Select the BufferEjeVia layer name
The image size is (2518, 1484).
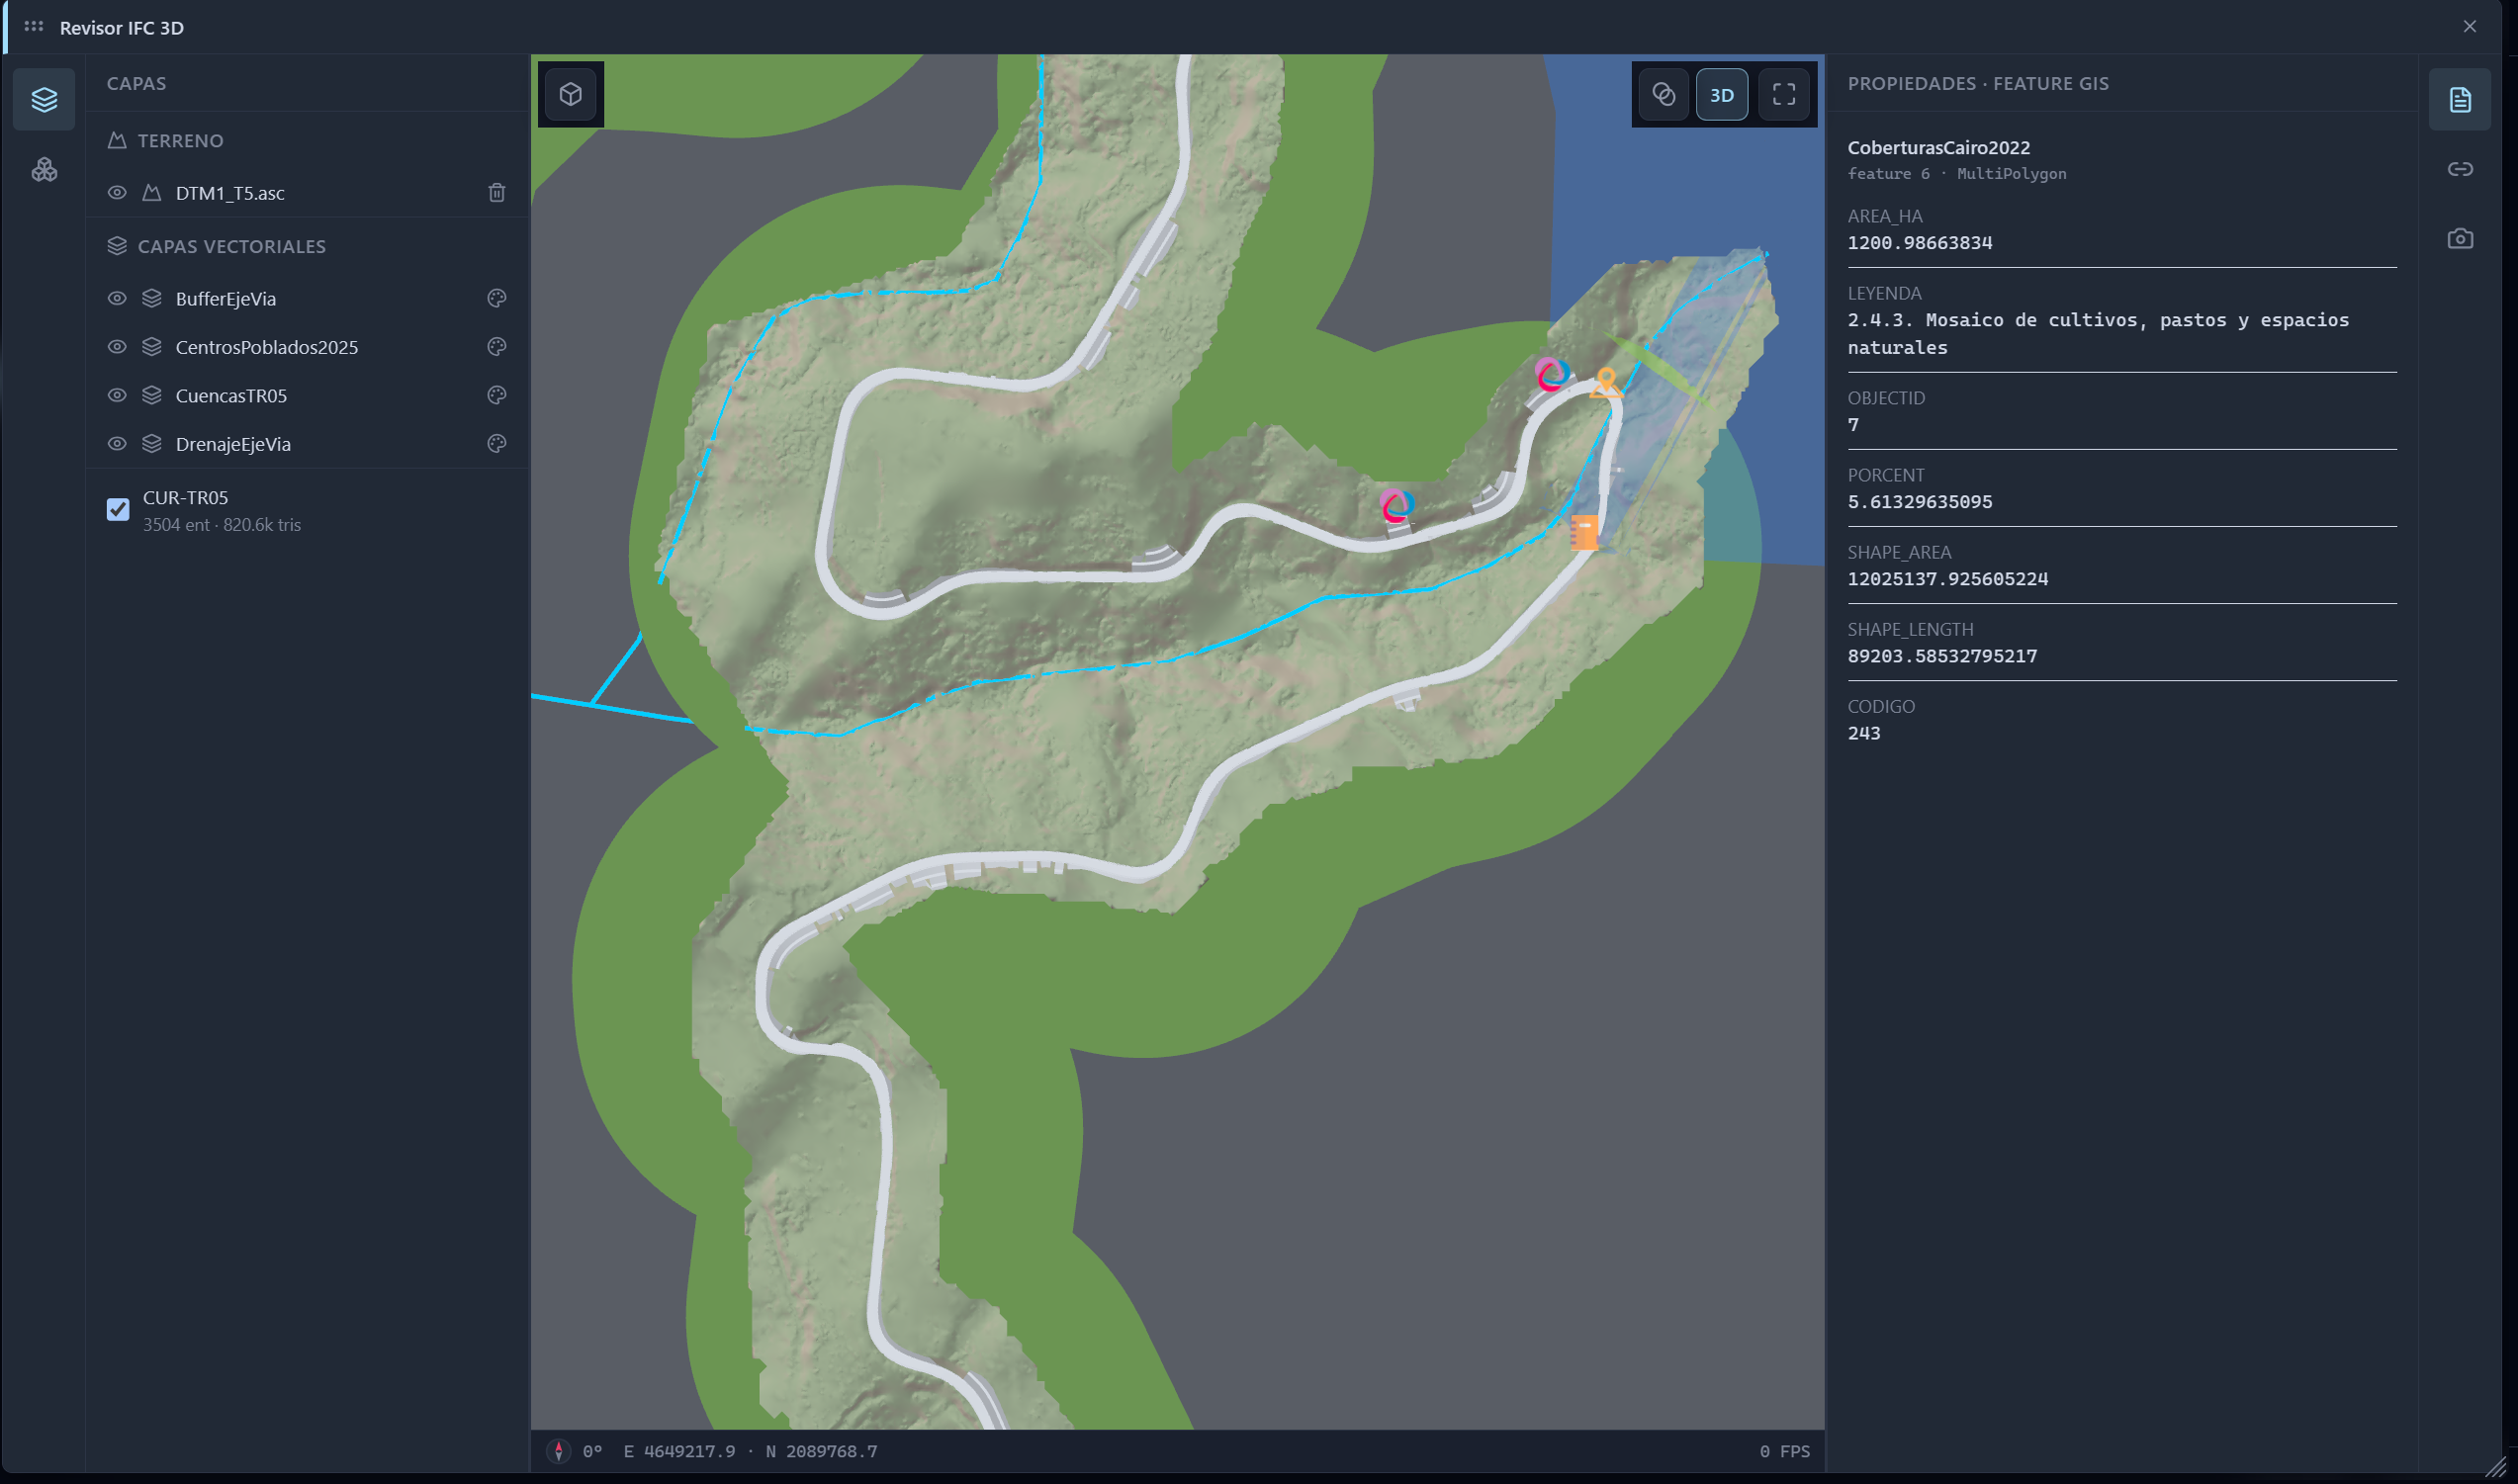tap(226, 299)
